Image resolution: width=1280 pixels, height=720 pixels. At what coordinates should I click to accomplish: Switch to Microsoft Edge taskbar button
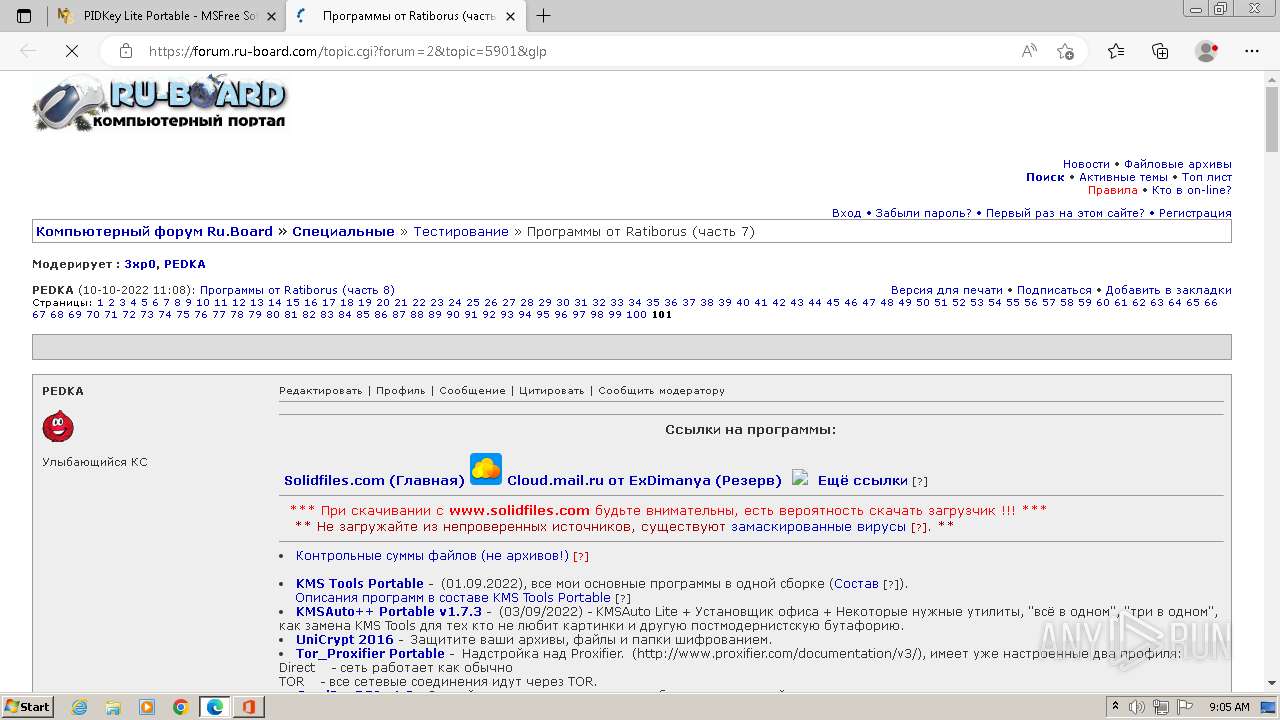click(215, 707)
